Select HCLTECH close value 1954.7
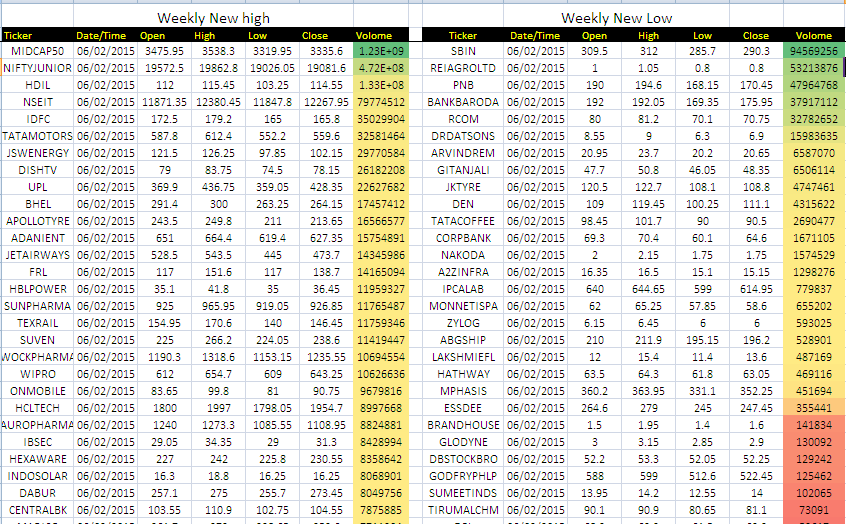This screenshot has width=846, height=524. [x=326, y=408]
